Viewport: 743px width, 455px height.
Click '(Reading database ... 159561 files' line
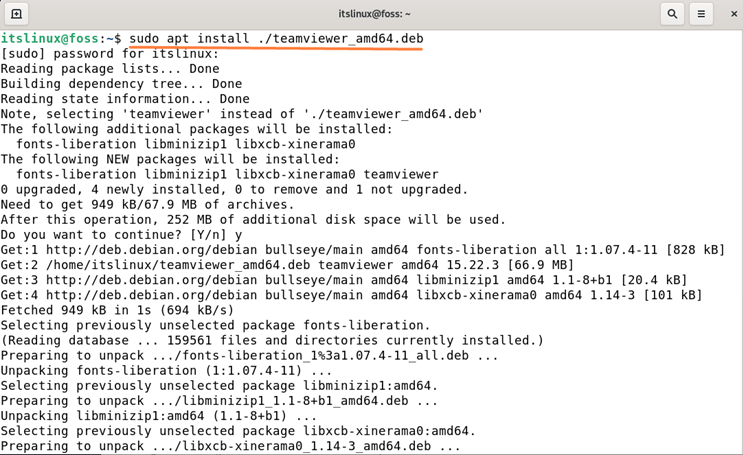(x=272, y=341)
